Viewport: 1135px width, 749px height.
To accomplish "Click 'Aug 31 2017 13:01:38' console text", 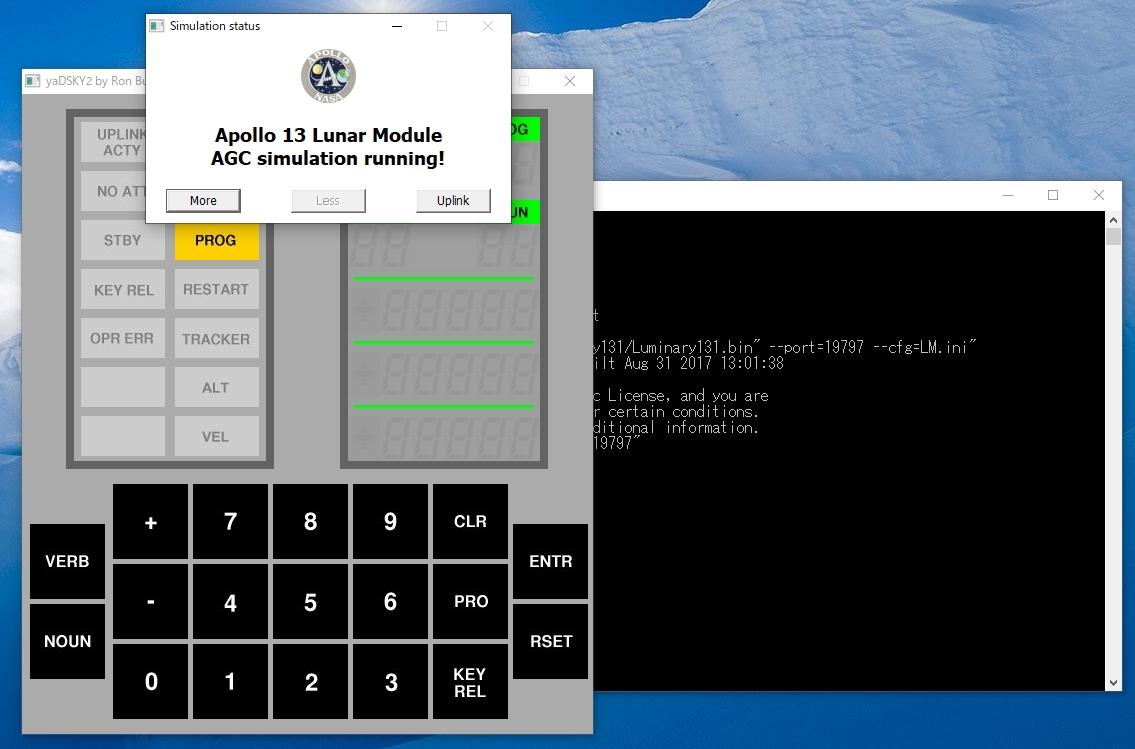I will pos(704,363).
